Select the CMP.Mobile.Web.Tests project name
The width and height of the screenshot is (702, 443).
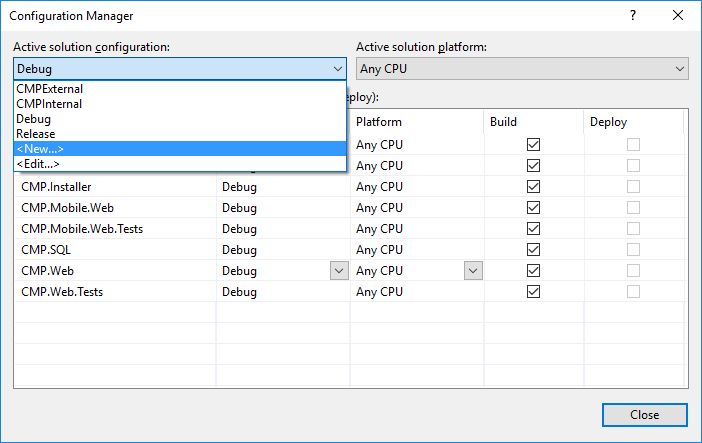(82, 229)
